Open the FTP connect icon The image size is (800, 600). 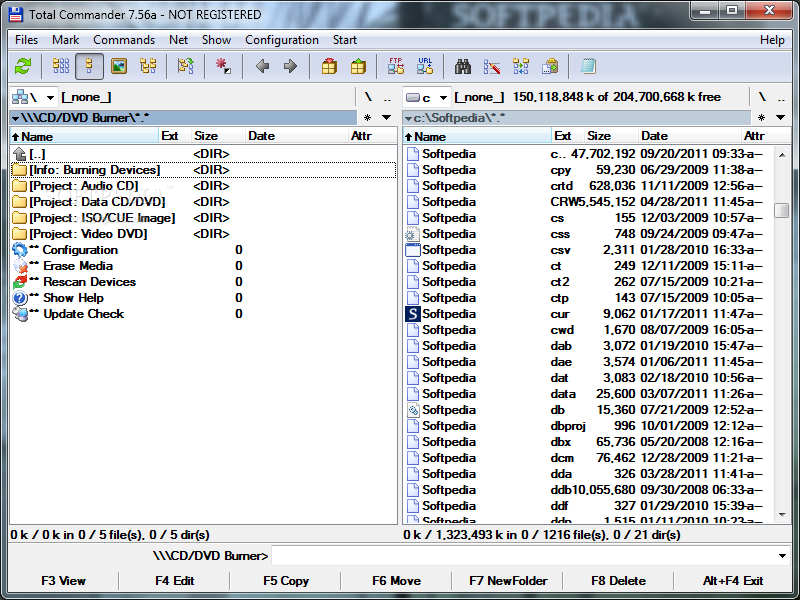(396, 66)
